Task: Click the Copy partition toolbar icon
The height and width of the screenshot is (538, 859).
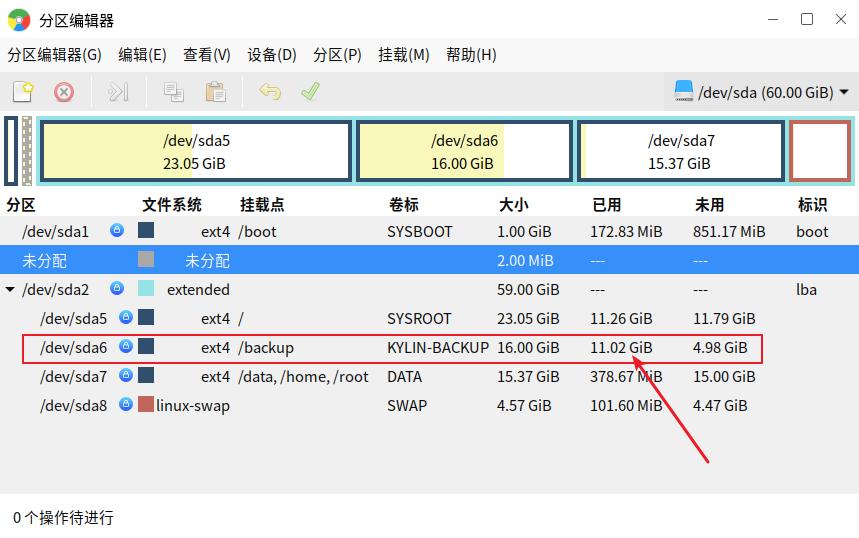Action: [173, 91]
